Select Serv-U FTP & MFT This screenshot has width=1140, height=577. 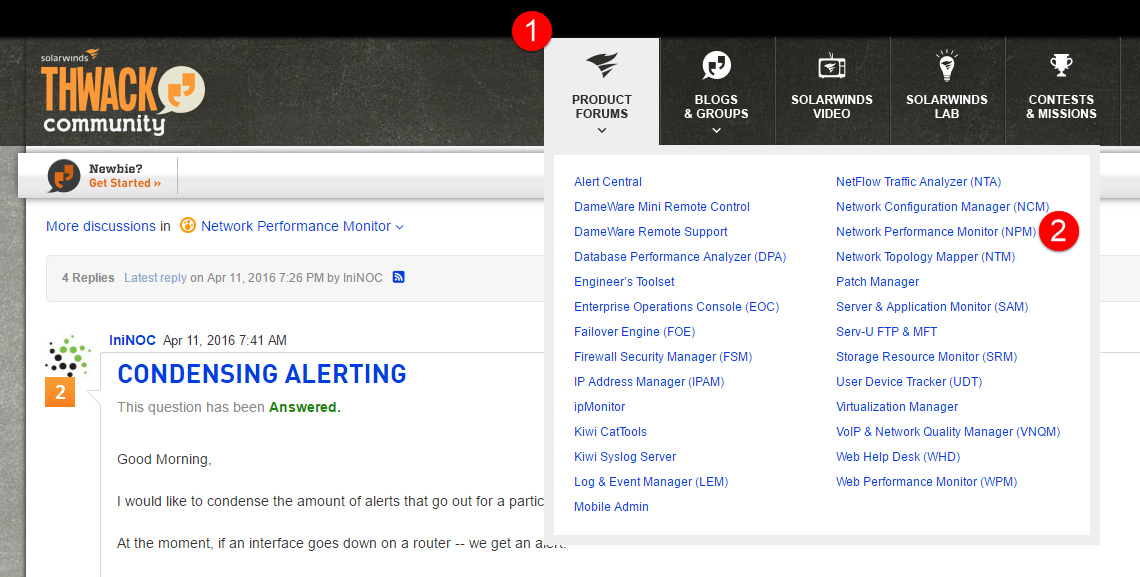(886, 331)
